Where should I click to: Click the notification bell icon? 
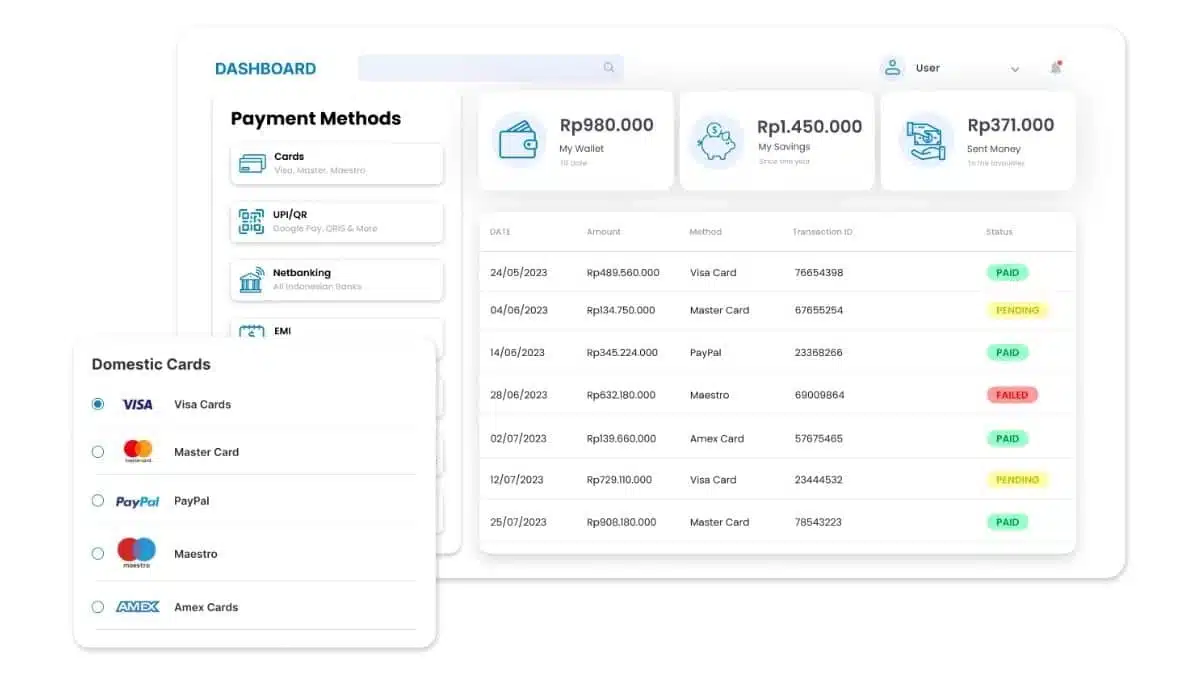click(x=1055, y=68)
